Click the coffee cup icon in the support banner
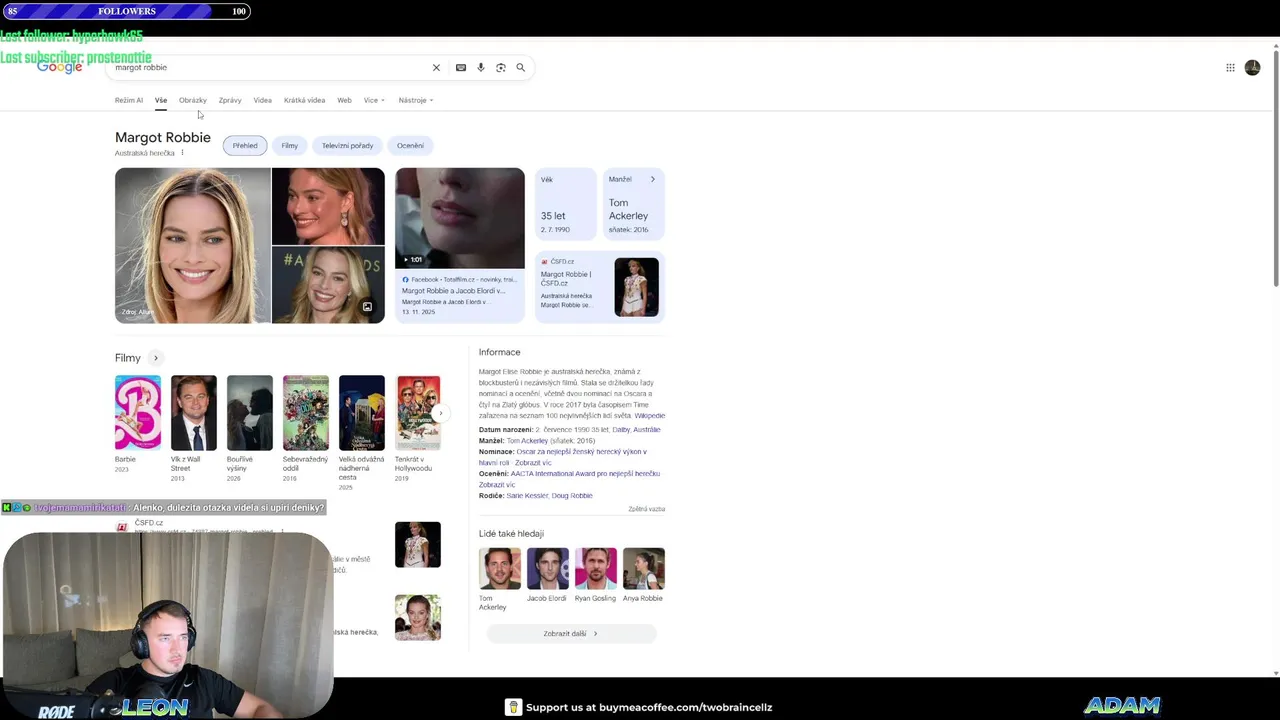This screenshot has height=720, width=1280. pyautogui.click(x=513, y=707)
